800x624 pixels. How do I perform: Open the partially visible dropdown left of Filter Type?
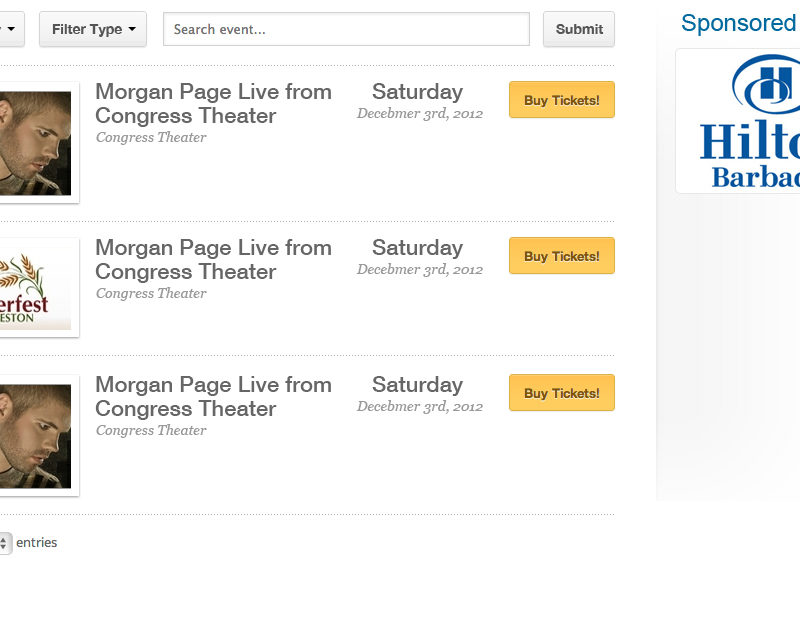[x=11, y=29]
